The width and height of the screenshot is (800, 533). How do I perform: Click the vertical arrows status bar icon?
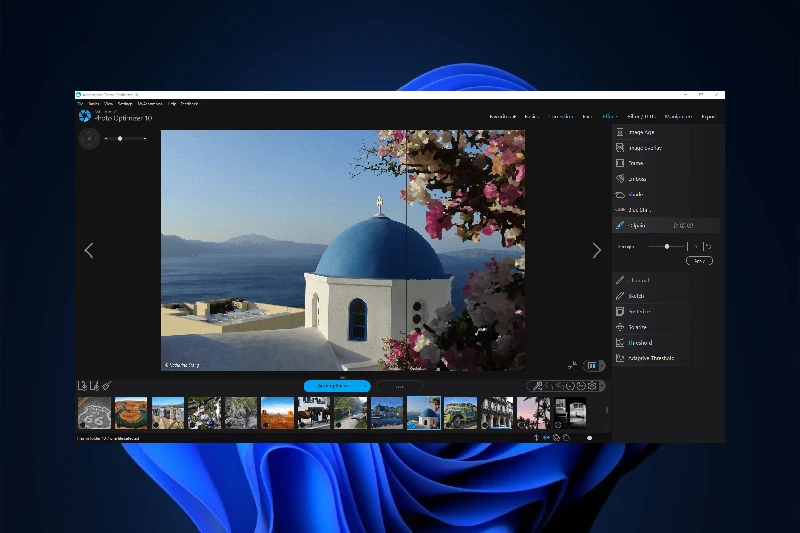[536, 438]
